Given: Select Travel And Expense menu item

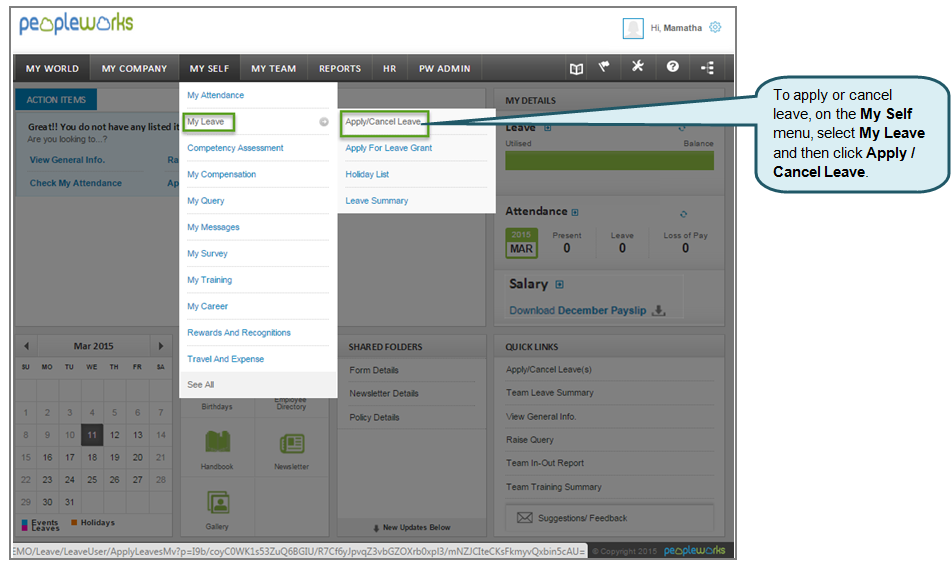Looking at the screenshot, I should 225,360.
